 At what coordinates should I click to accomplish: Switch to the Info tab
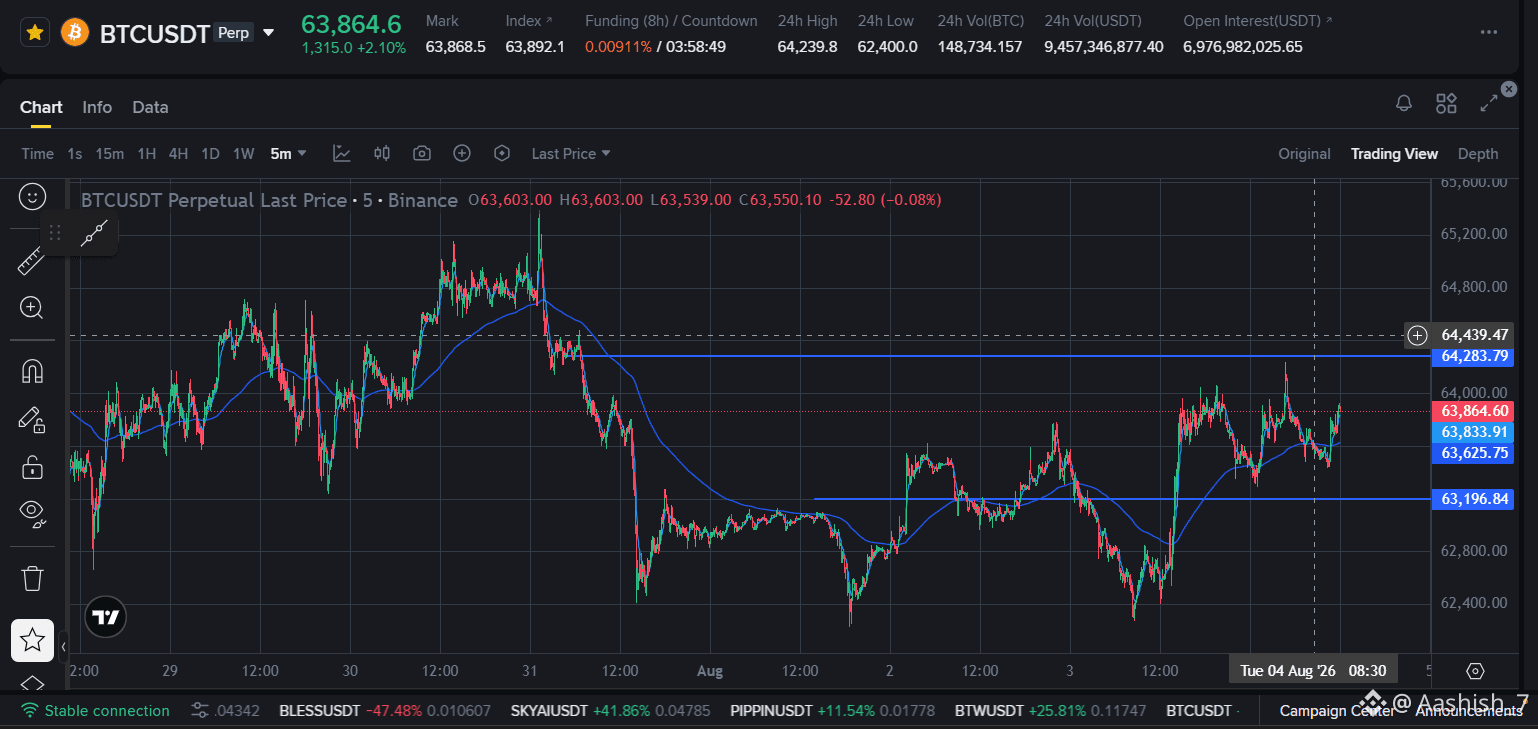pos(97,107)
